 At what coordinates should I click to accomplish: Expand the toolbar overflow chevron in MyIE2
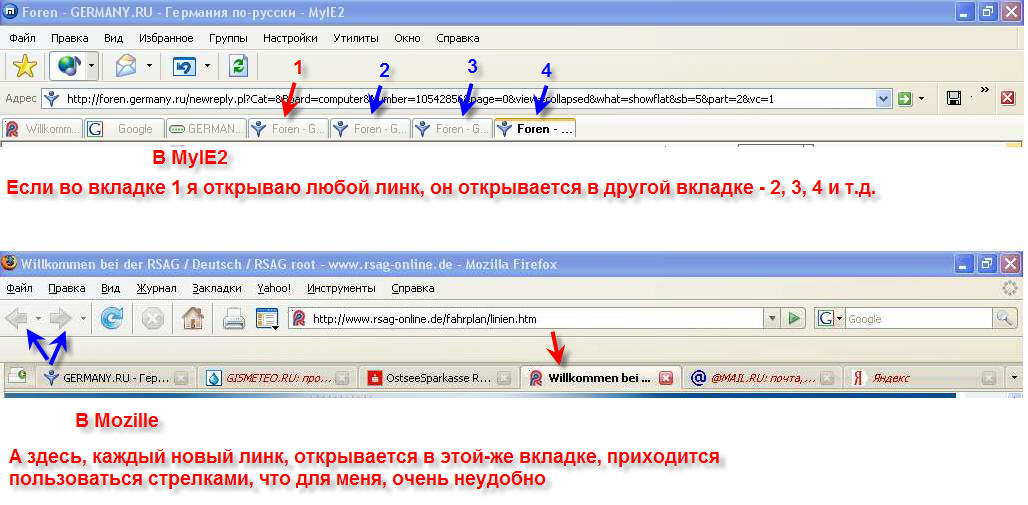click(x=984, y=89)
